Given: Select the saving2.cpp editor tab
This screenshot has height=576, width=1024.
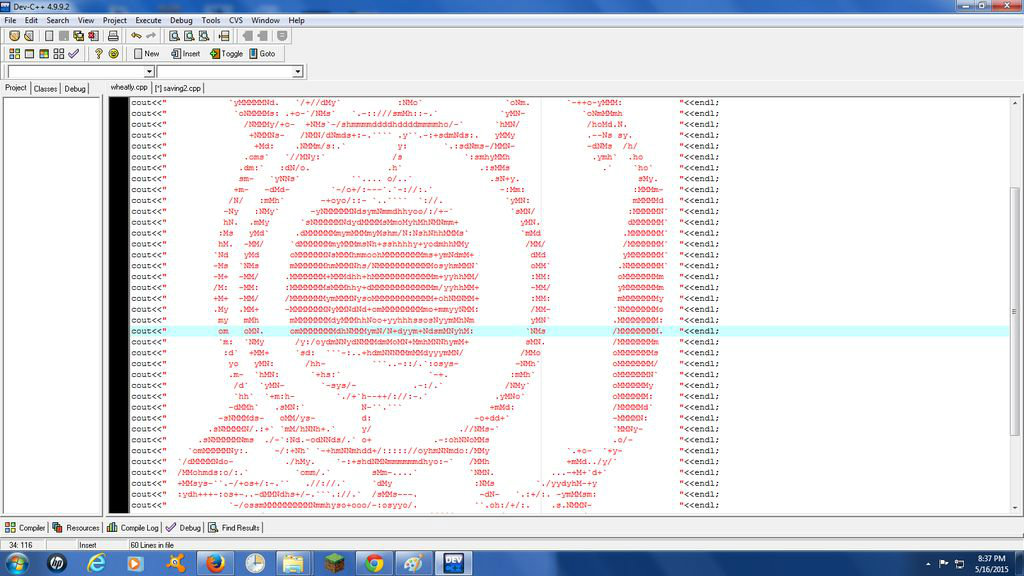Looking at the screenshot, I should point(178,88).
